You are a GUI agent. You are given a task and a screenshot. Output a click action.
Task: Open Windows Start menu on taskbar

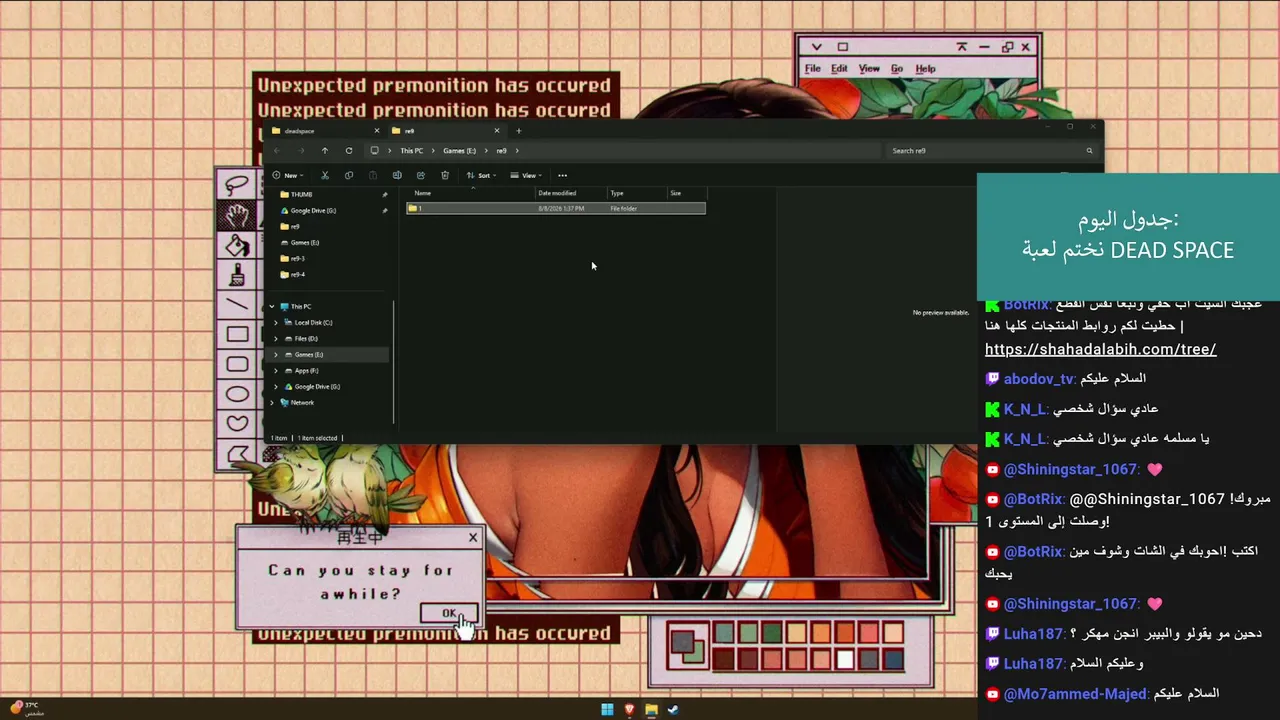607,710
